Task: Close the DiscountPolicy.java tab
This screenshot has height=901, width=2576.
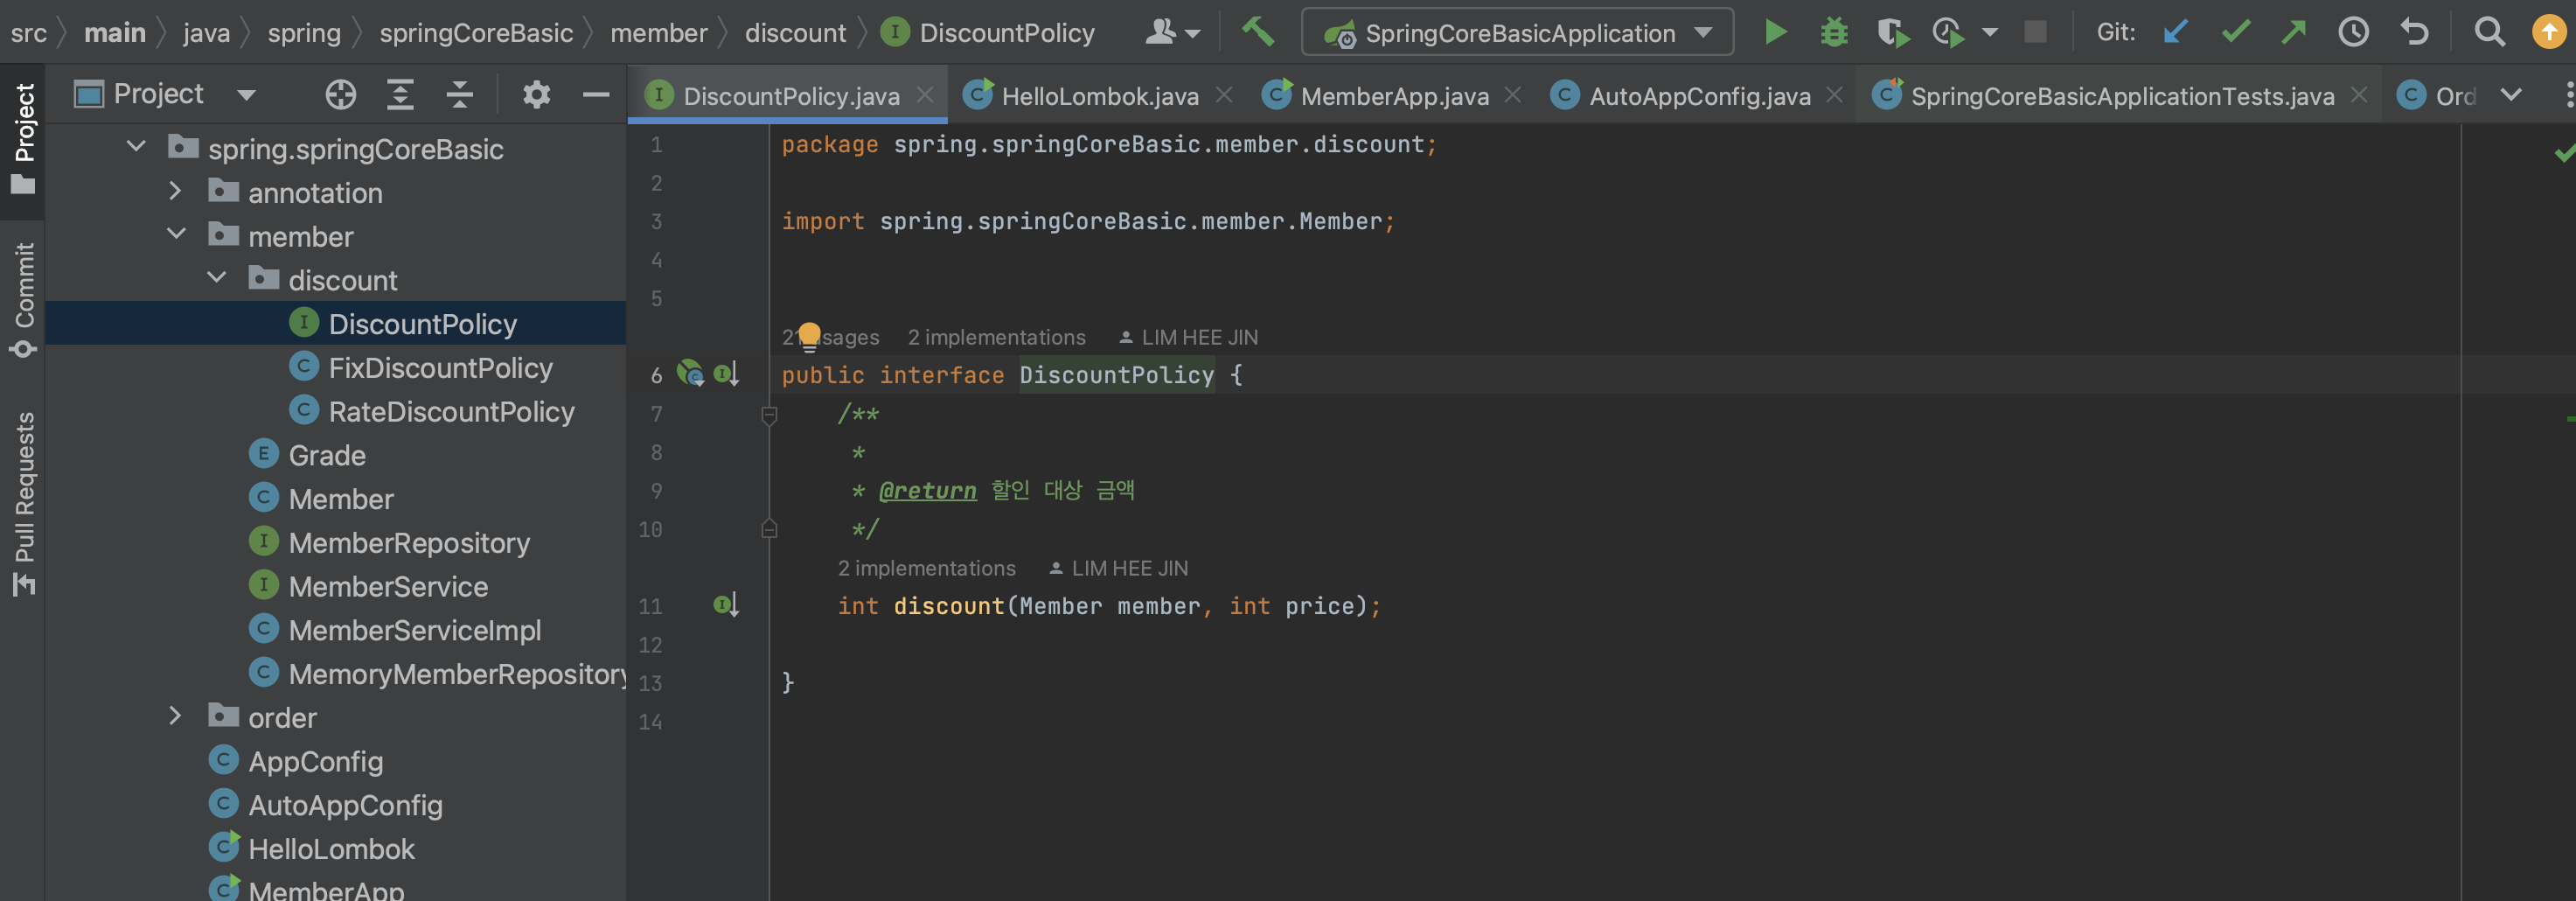Action: click(925, 95)
